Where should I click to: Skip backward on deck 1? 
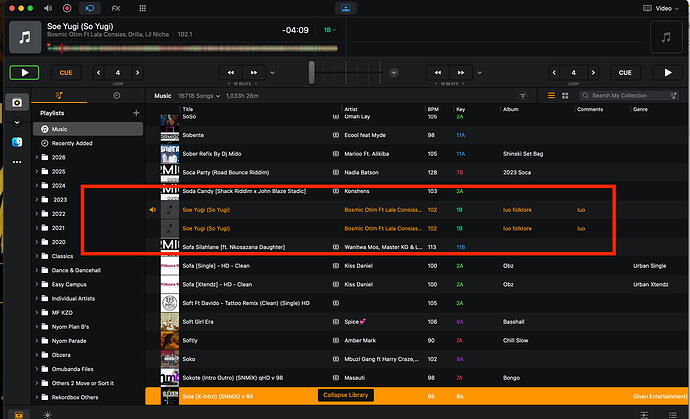click(231, 73)
